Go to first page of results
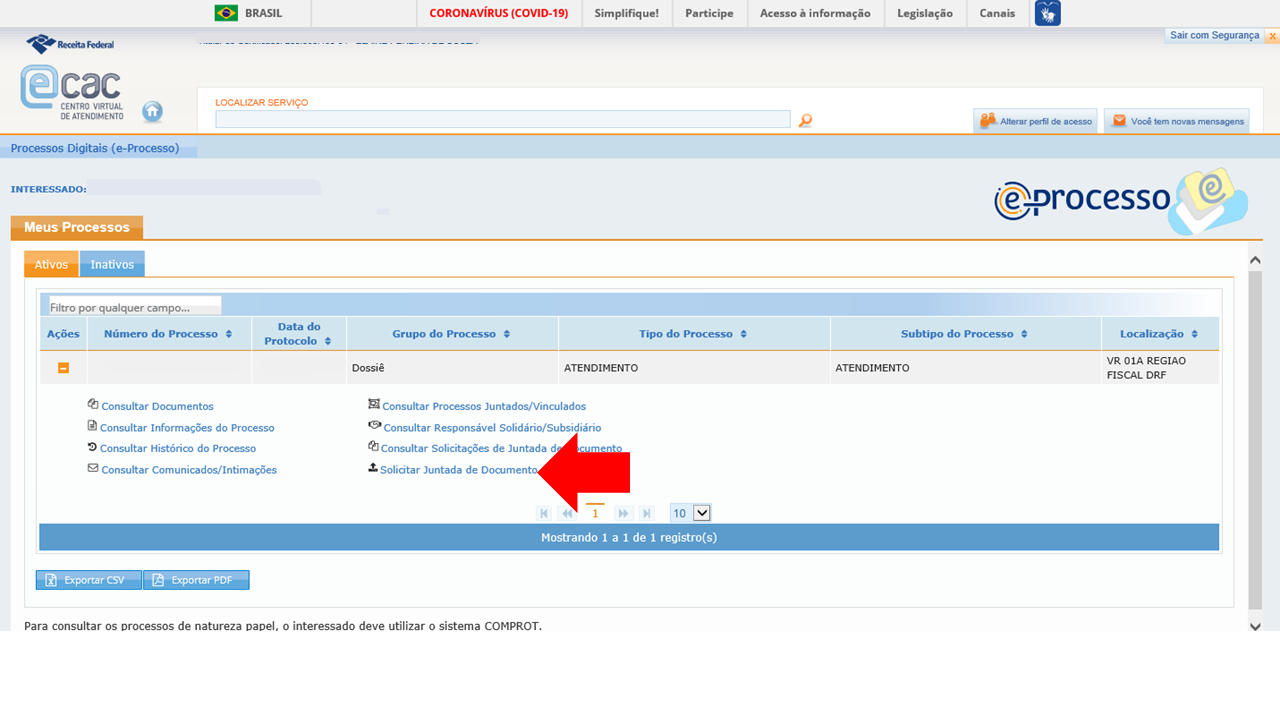 [x=544, y=513]
